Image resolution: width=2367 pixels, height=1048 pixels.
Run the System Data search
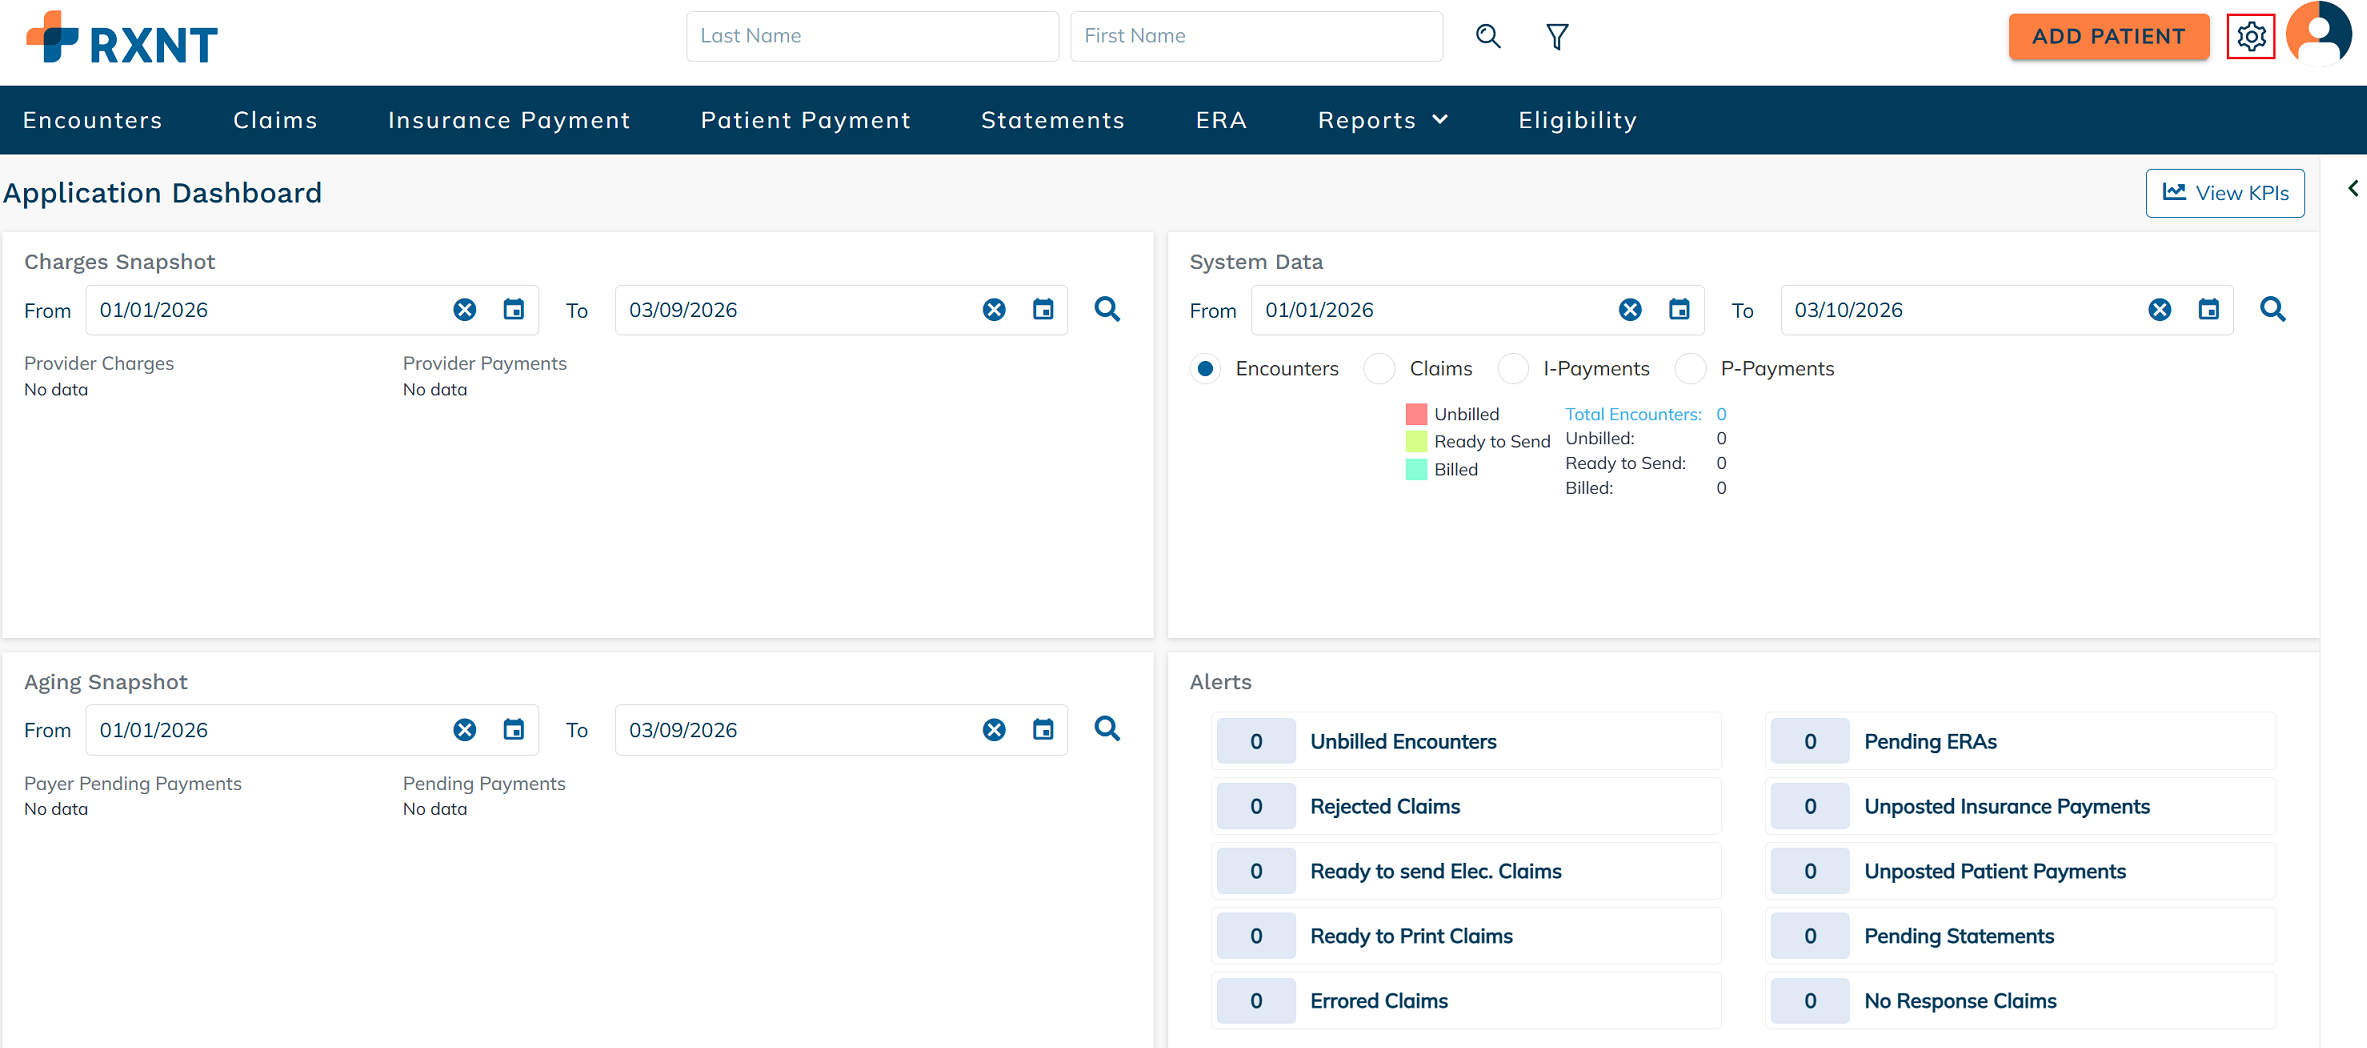[x=2272, y=310]
